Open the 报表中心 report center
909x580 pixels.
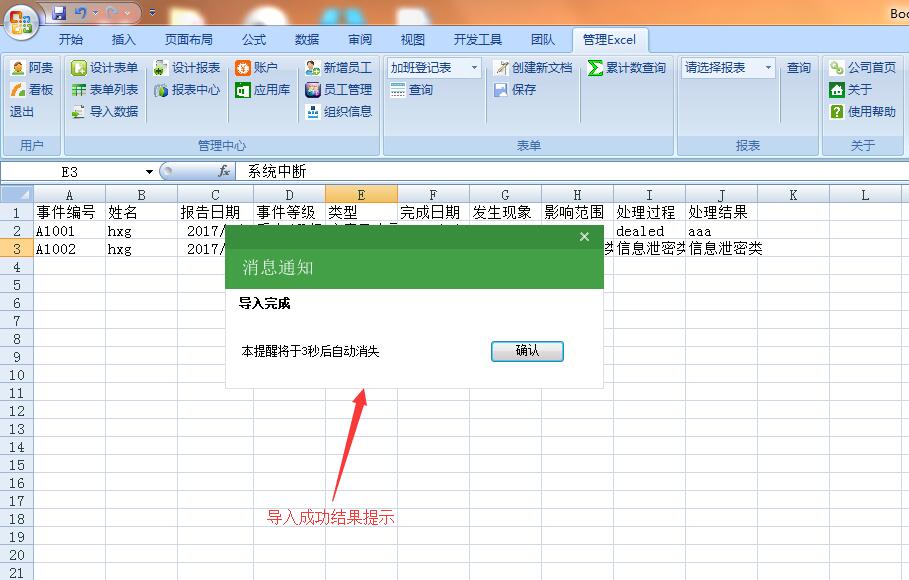pyautogui.click(x=187, y=90)
